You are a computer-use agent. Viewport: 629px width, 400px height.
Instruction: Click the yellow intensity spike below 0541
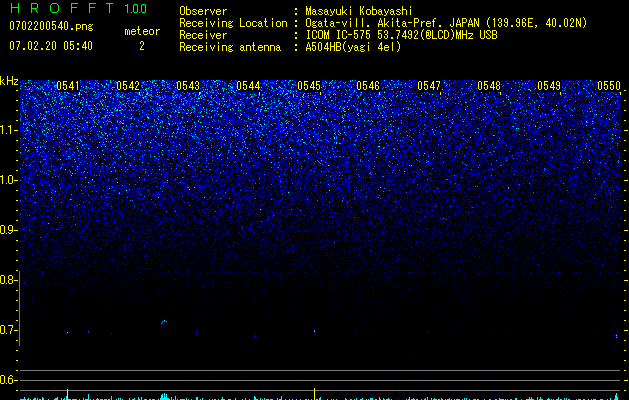(x=67, y=394)
